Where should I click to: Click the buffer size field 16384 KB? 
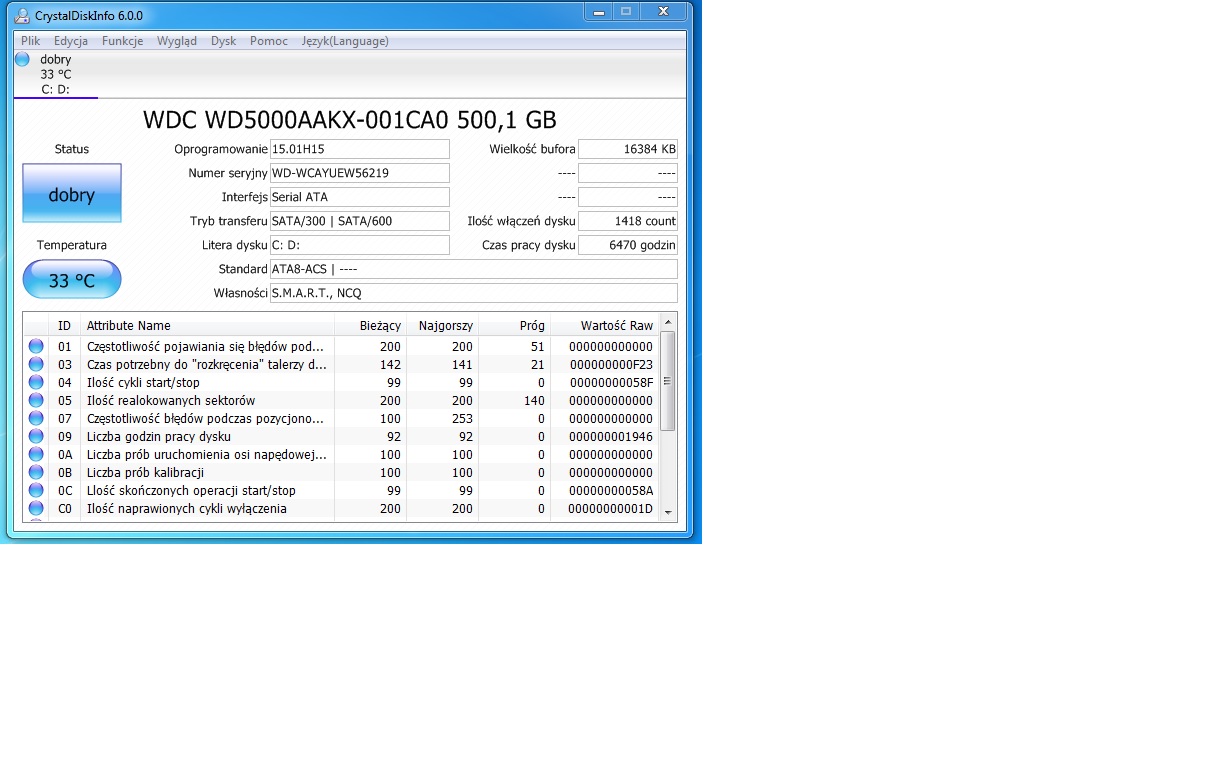[x=628, y=149]
